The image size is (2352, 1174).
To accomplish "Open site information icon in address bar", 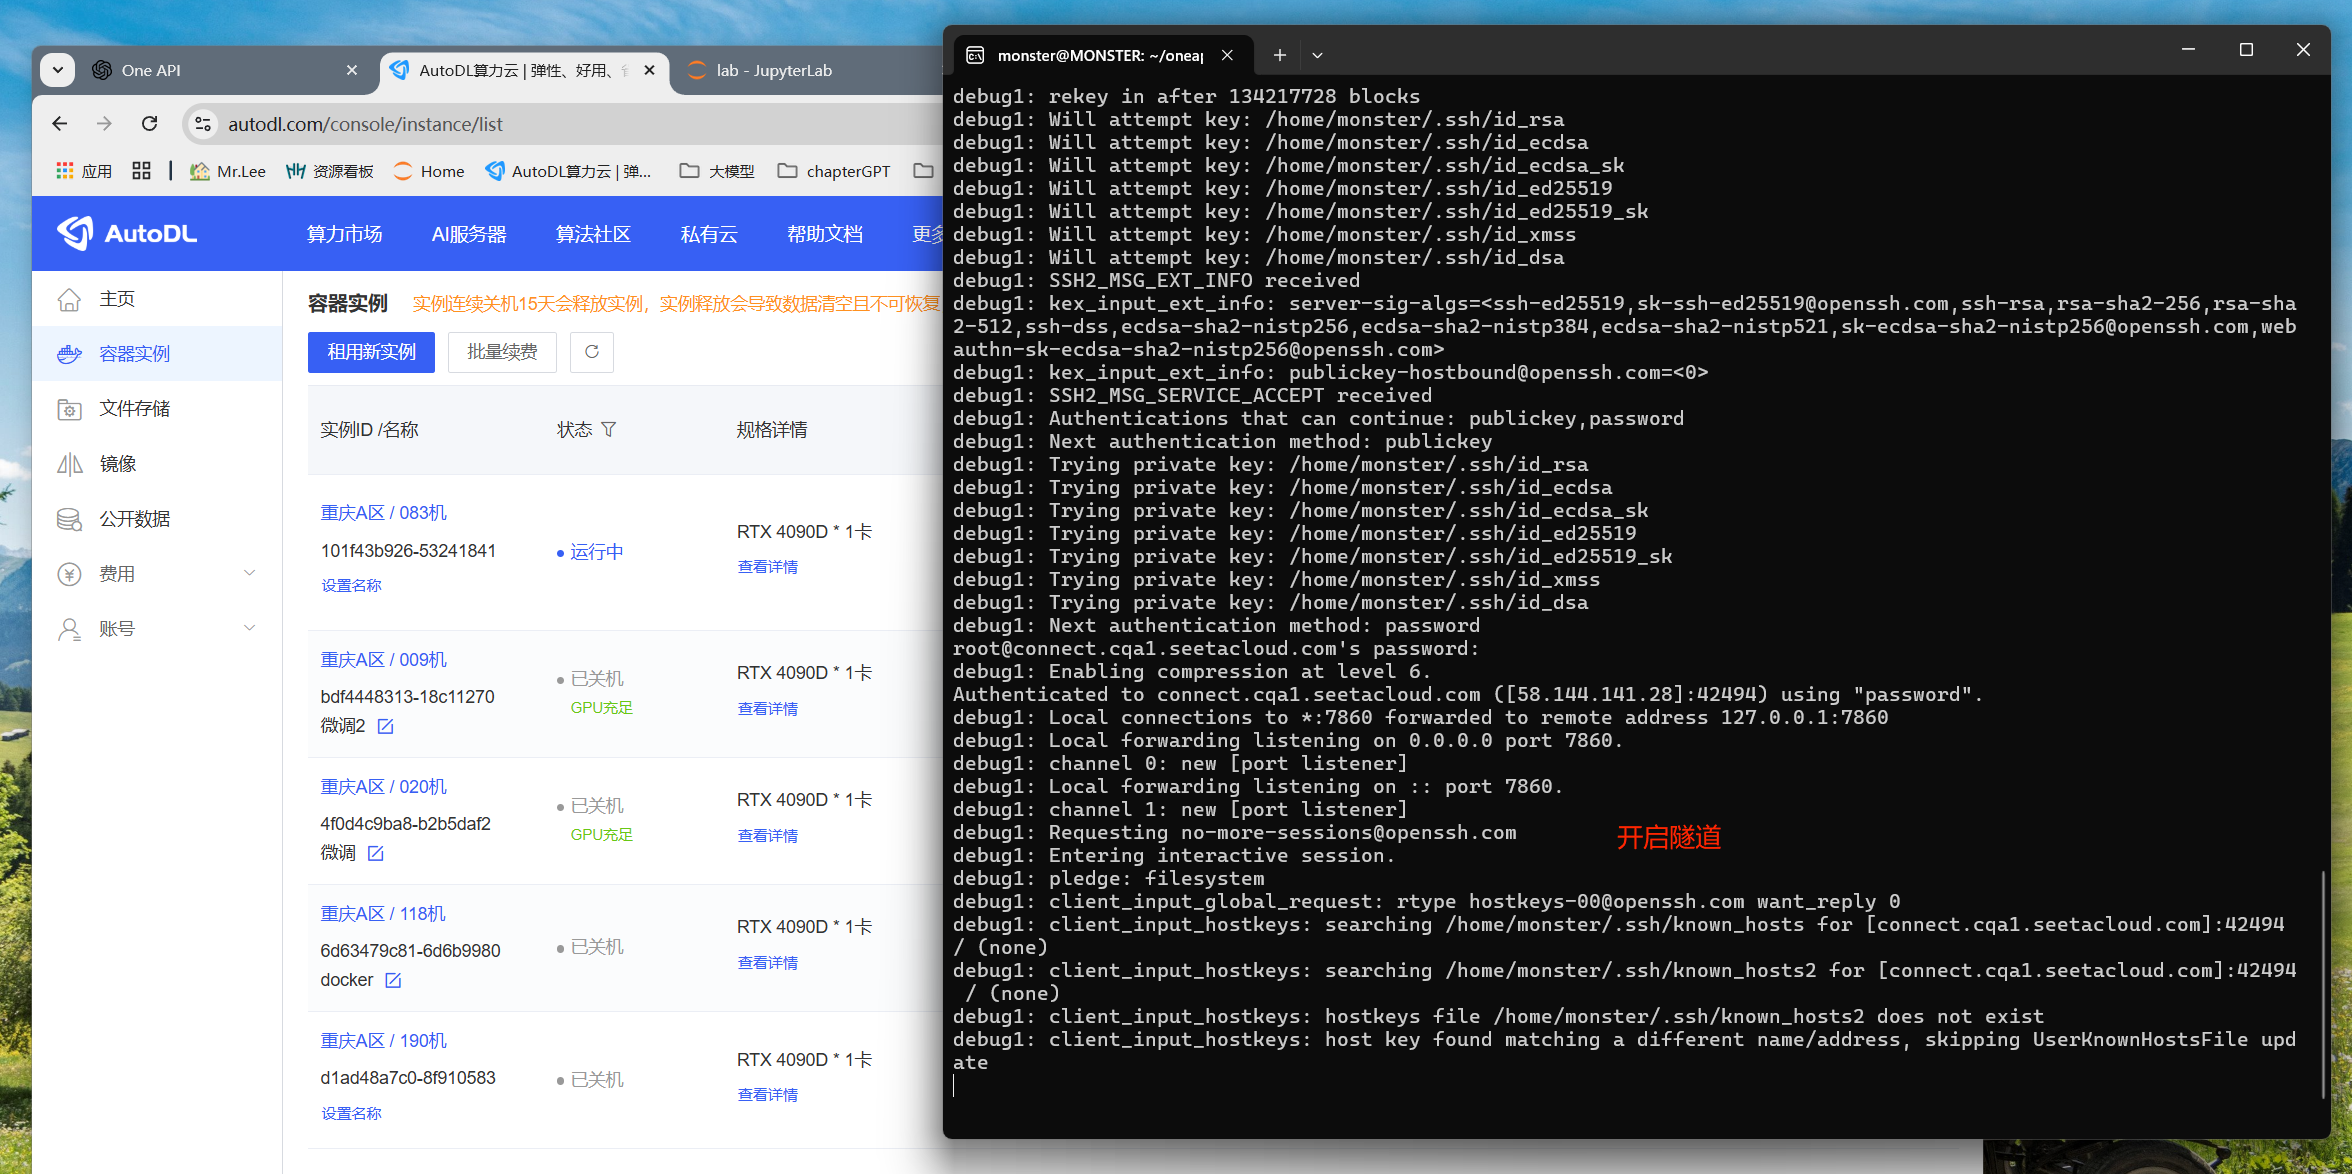I will point(203,124).
